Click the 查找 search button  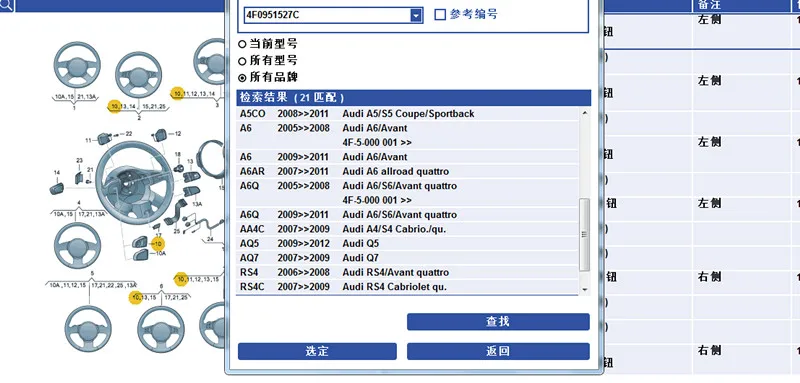point(498,322)
